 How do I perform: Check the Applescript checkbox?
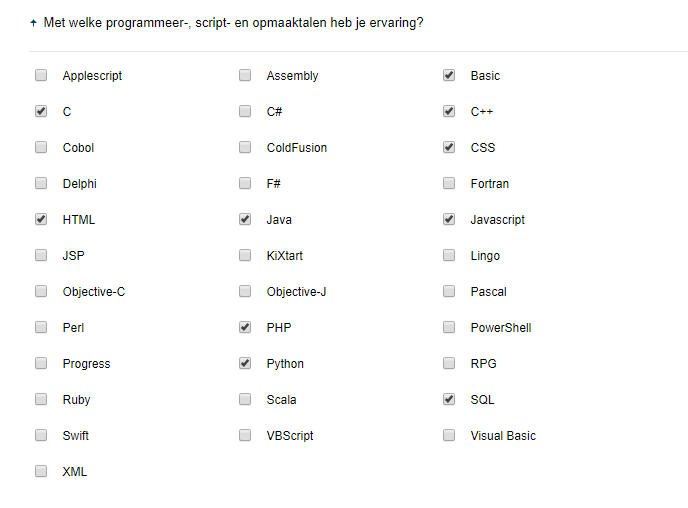tap(41, 75)
